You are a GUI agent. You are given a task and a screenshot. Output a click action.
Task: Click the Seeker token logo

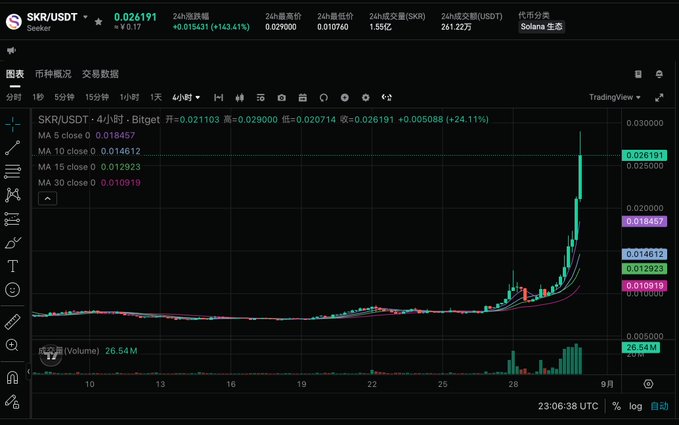click(x=13, y=21)
